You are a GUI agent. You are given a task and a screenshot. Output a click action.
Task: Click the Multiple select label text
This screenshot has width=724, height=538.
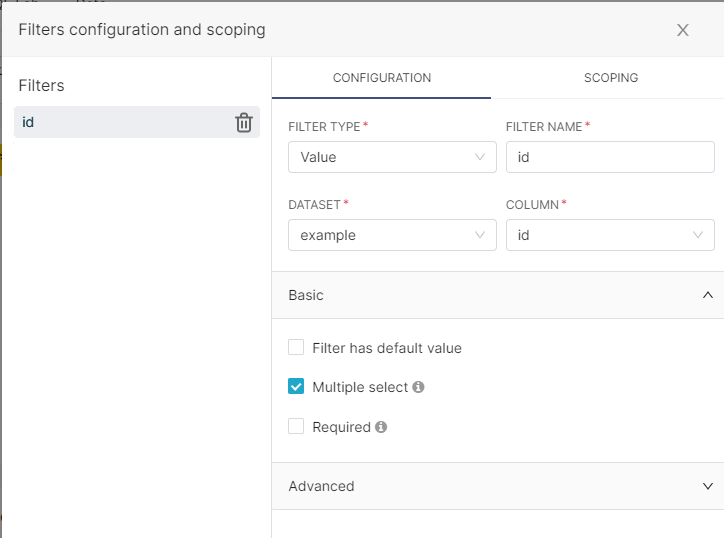pos(360,387)
